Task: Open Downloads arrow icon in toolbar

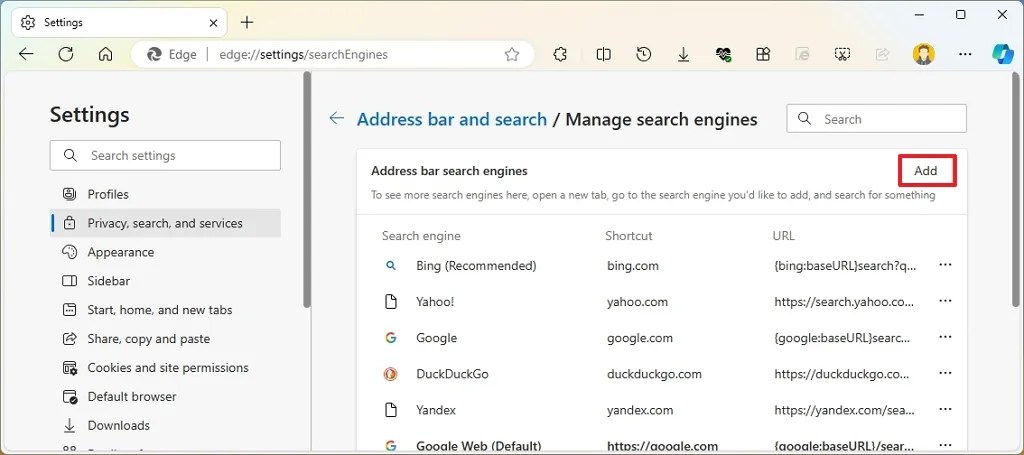Action: 684,55
